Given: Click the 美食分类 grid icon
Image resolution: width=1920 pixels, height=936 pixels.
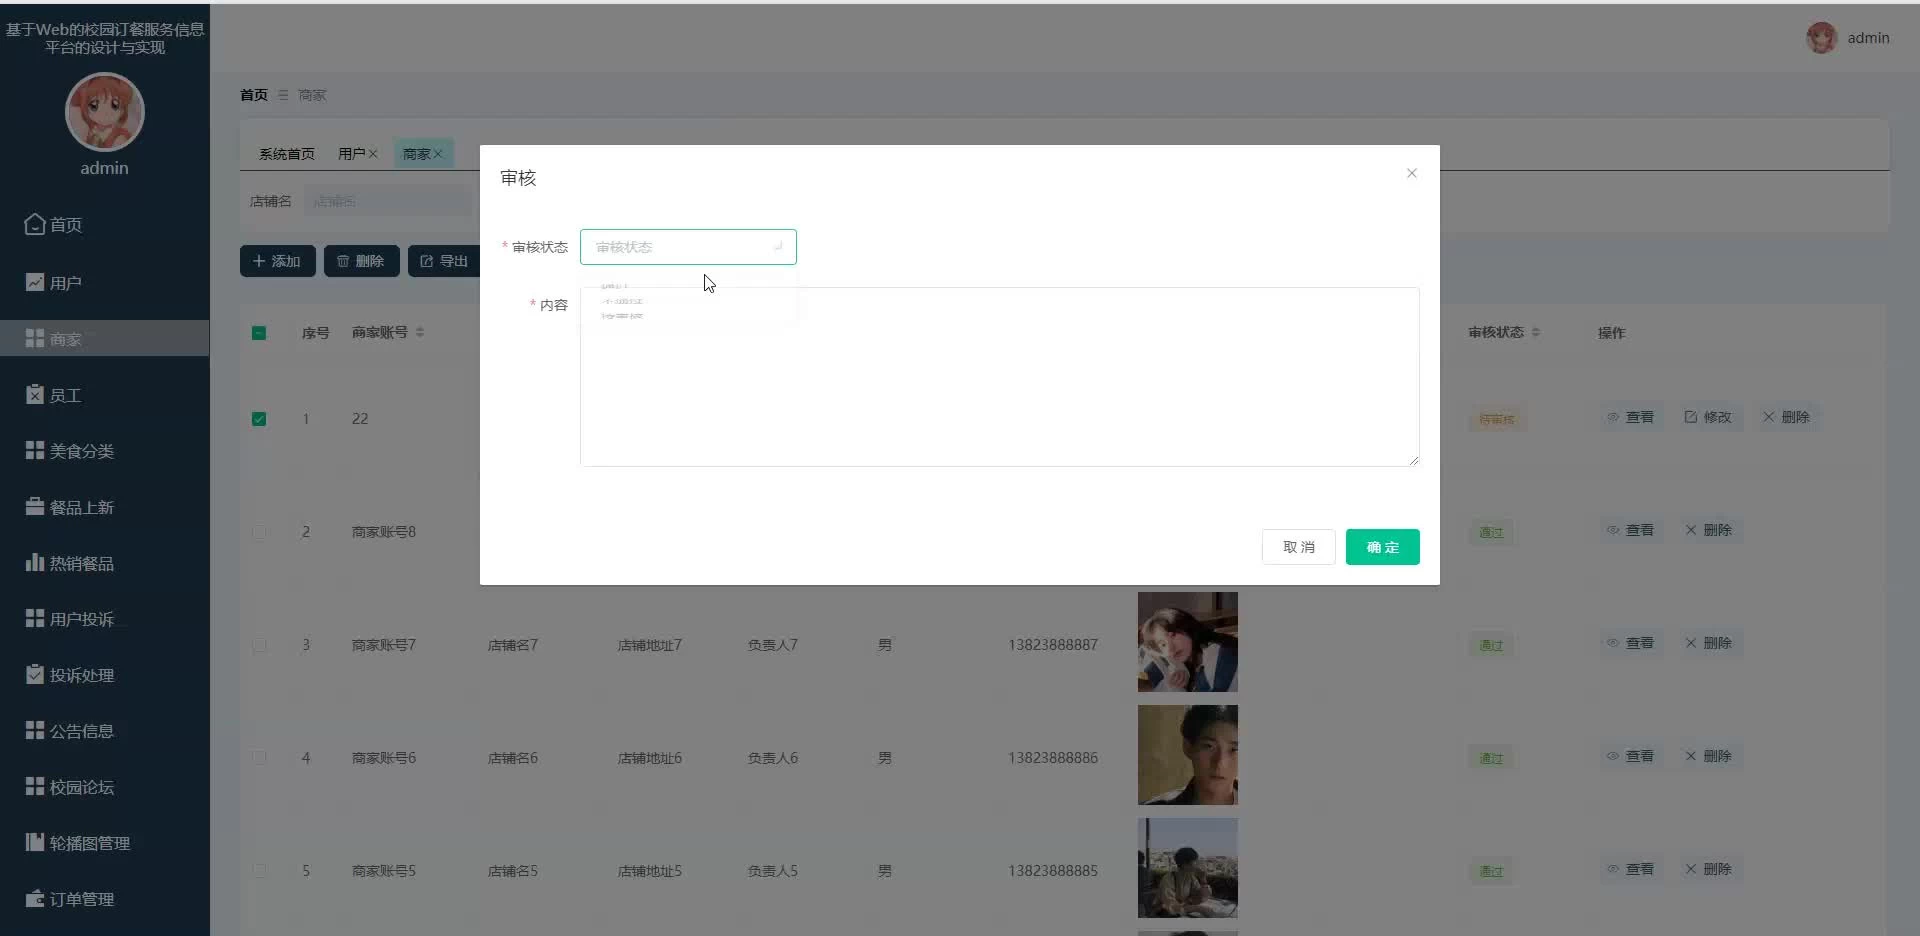Looking at the screenshot, I should pos(35,450).
